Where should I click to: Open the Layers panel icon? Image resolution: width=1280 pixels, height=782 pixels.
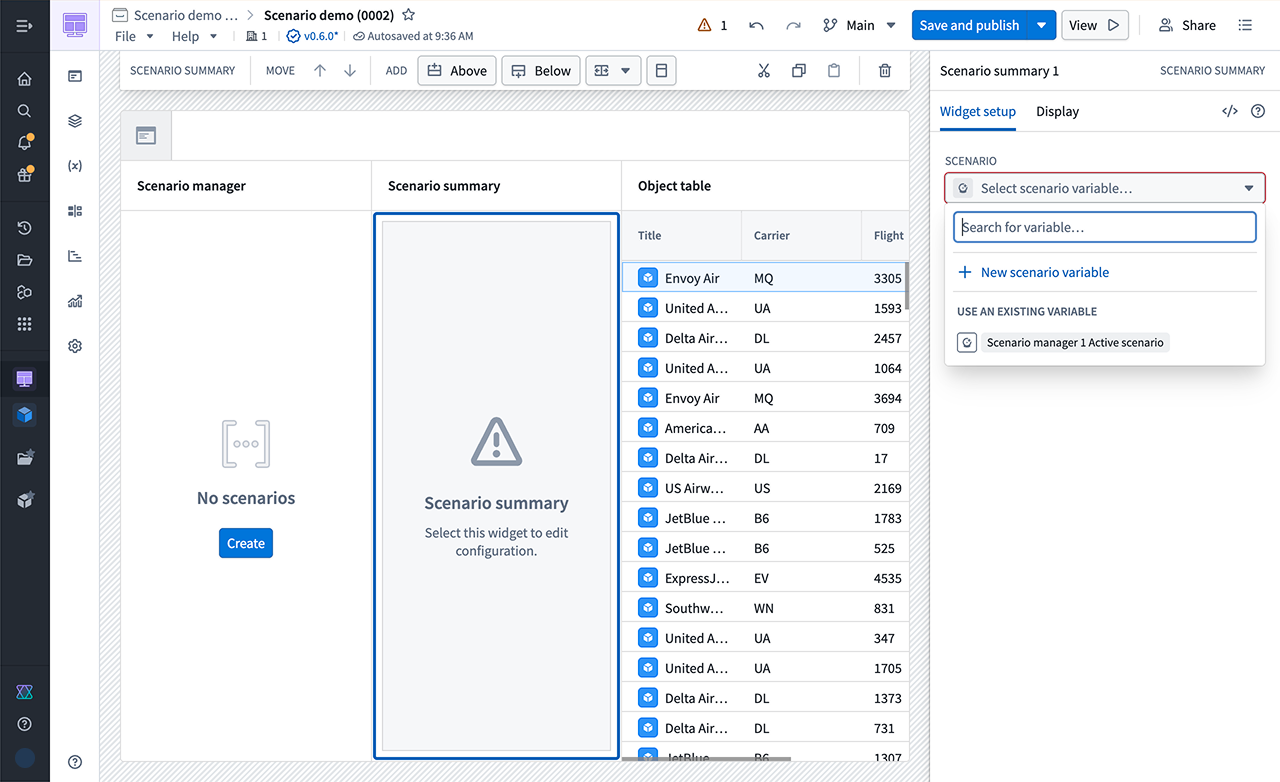click(75, 121)
